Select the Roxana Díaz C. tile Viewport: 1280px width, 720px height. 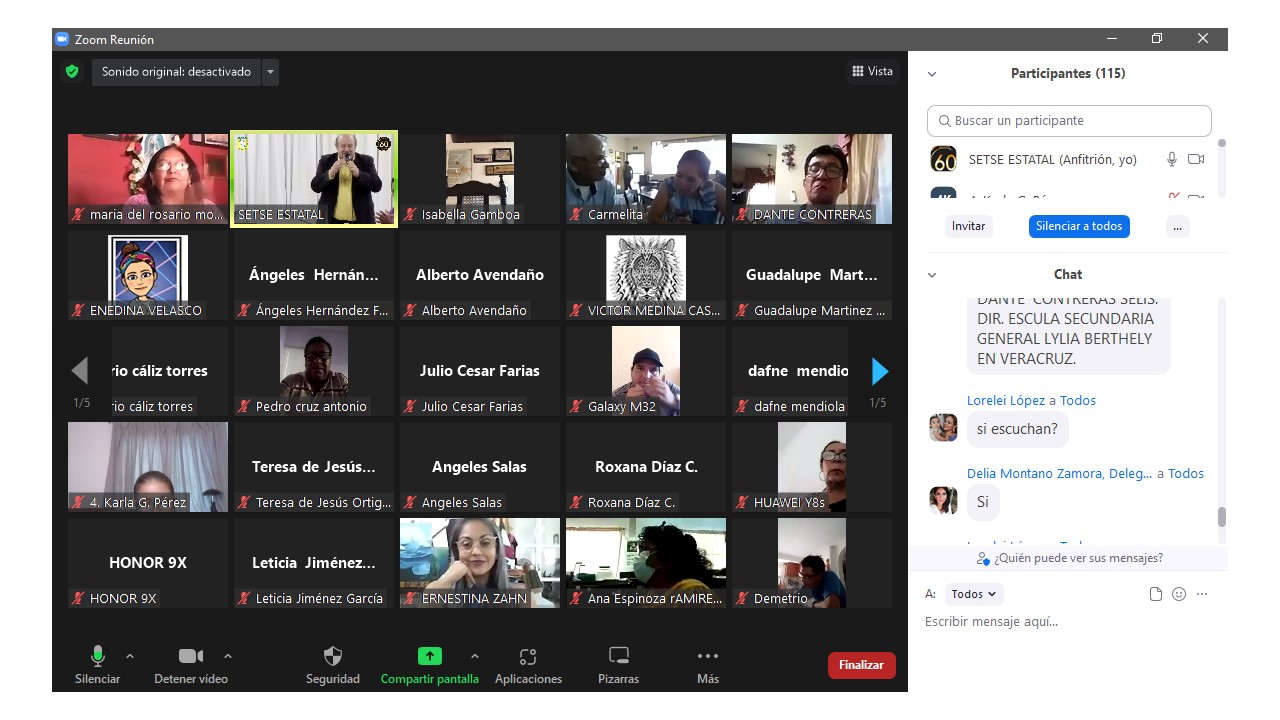point(646,467)
